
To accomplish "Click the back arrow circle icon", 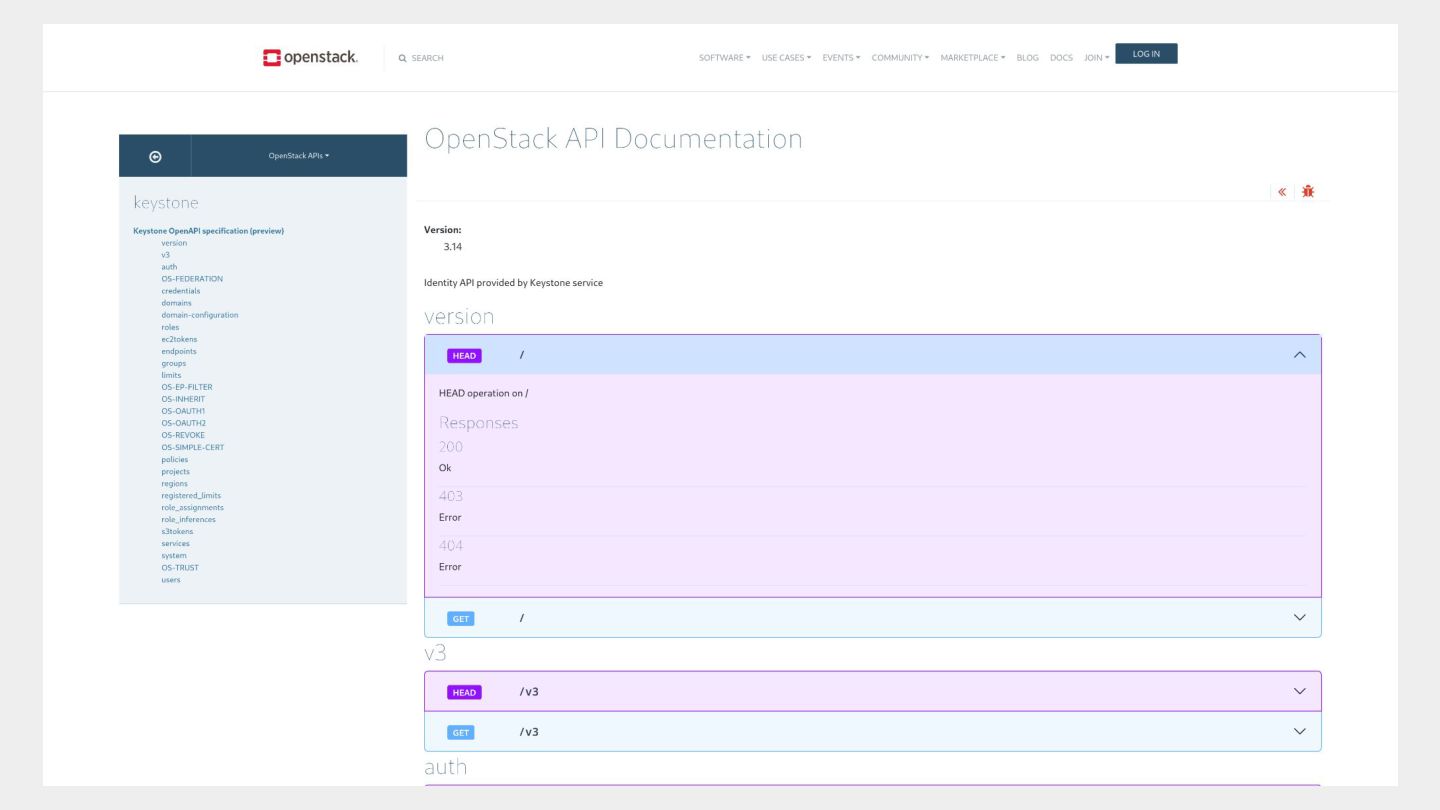I will coord(155,156).
